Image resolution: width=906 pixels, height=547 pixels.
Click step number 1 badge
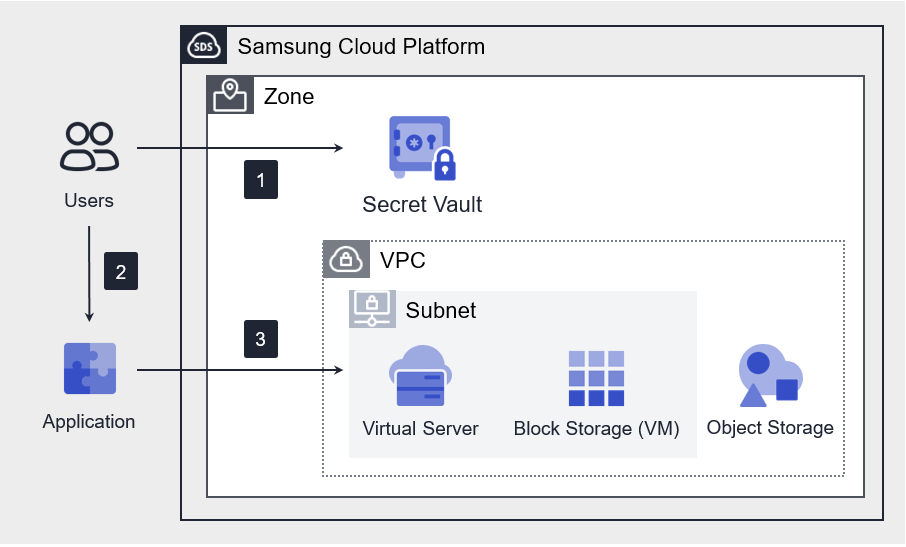(261, 181)
